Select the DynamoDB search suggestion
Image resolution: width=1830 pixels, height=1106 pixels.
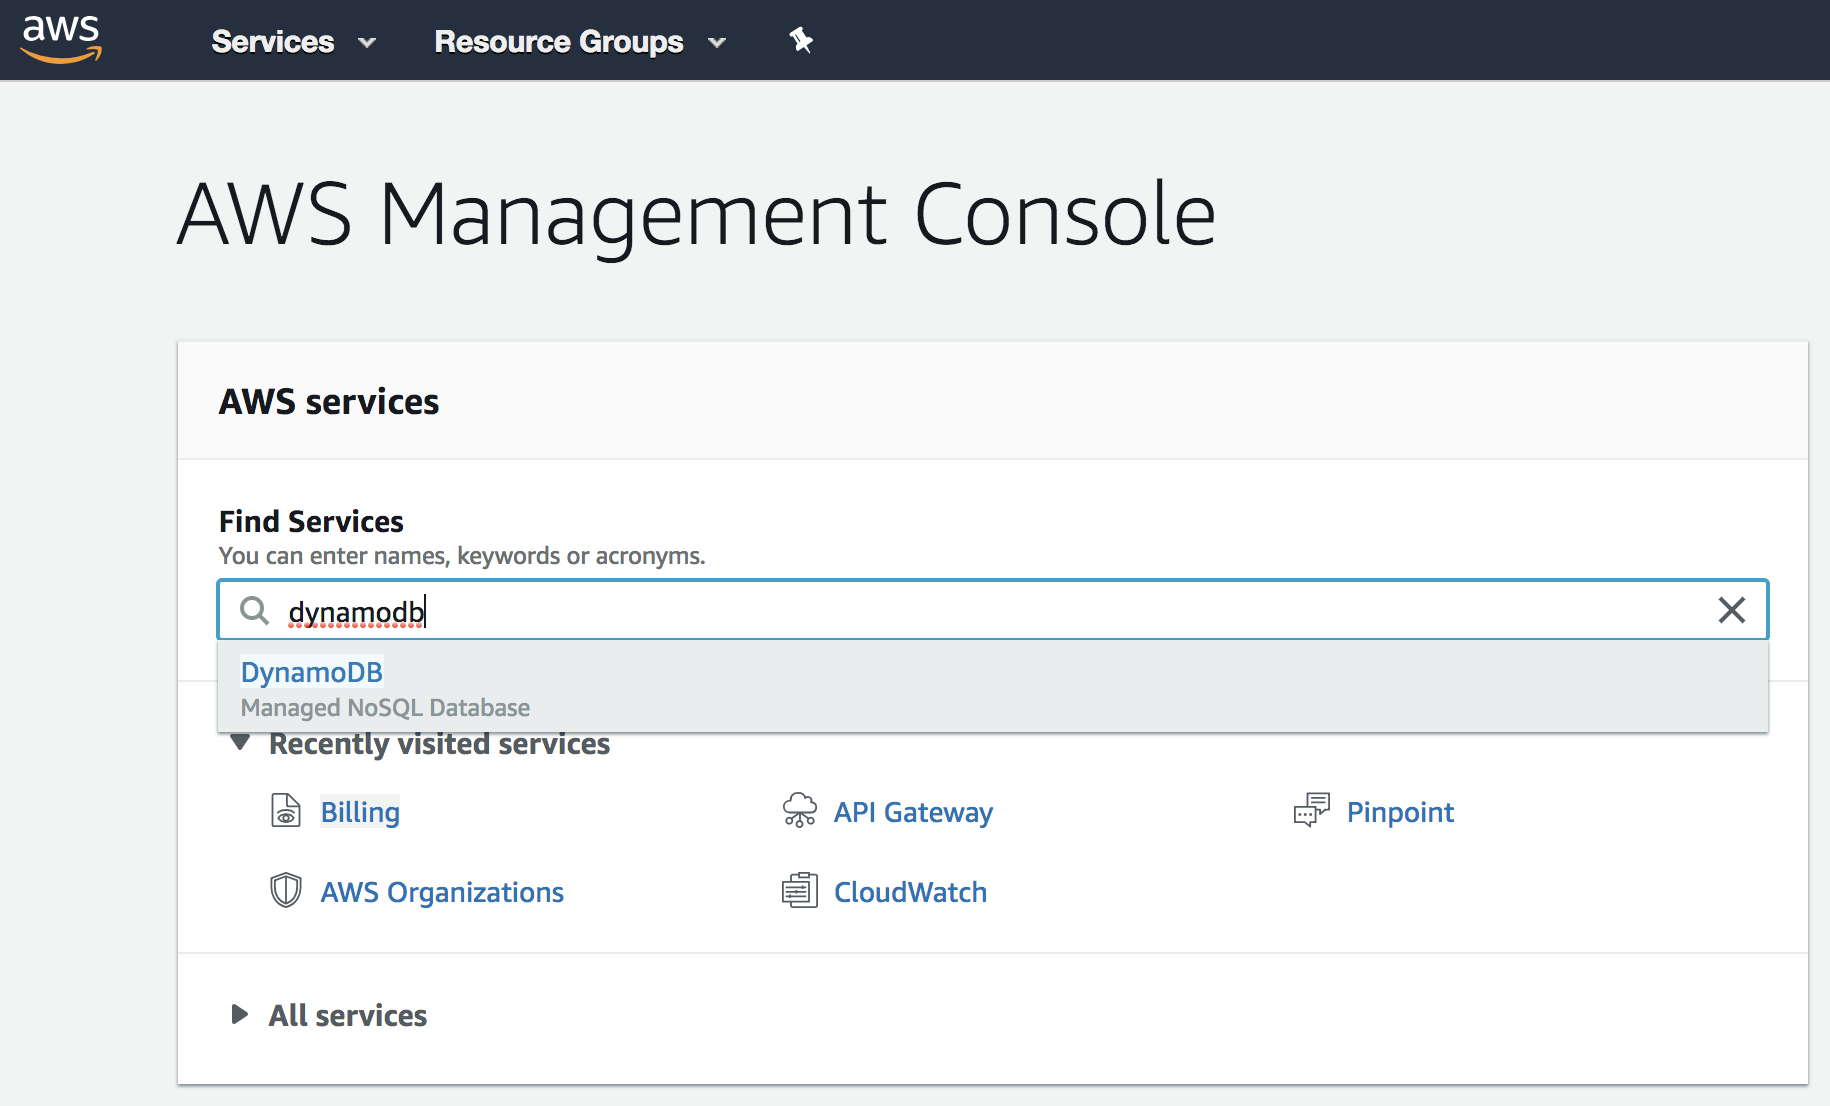tap(993, 688)
